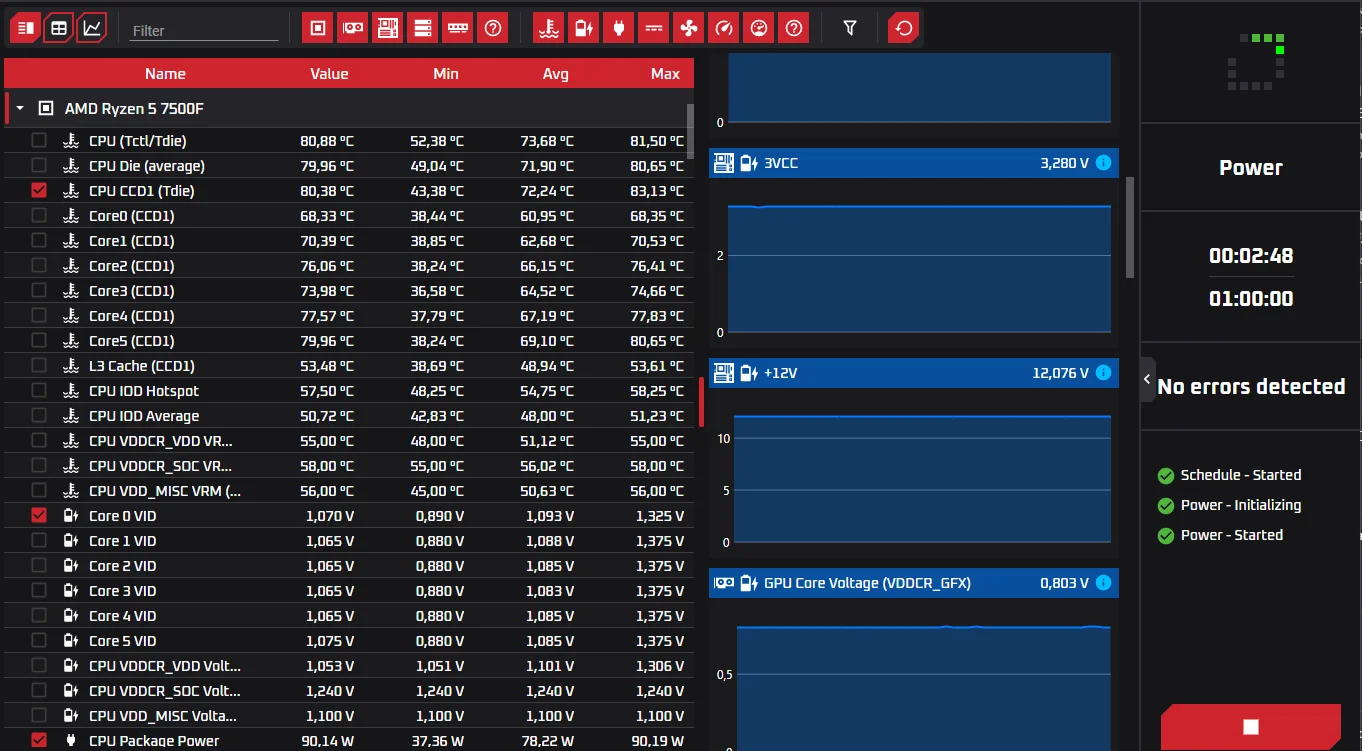Select the Core4 (CCD1) sensor name

tap(132, 316)
